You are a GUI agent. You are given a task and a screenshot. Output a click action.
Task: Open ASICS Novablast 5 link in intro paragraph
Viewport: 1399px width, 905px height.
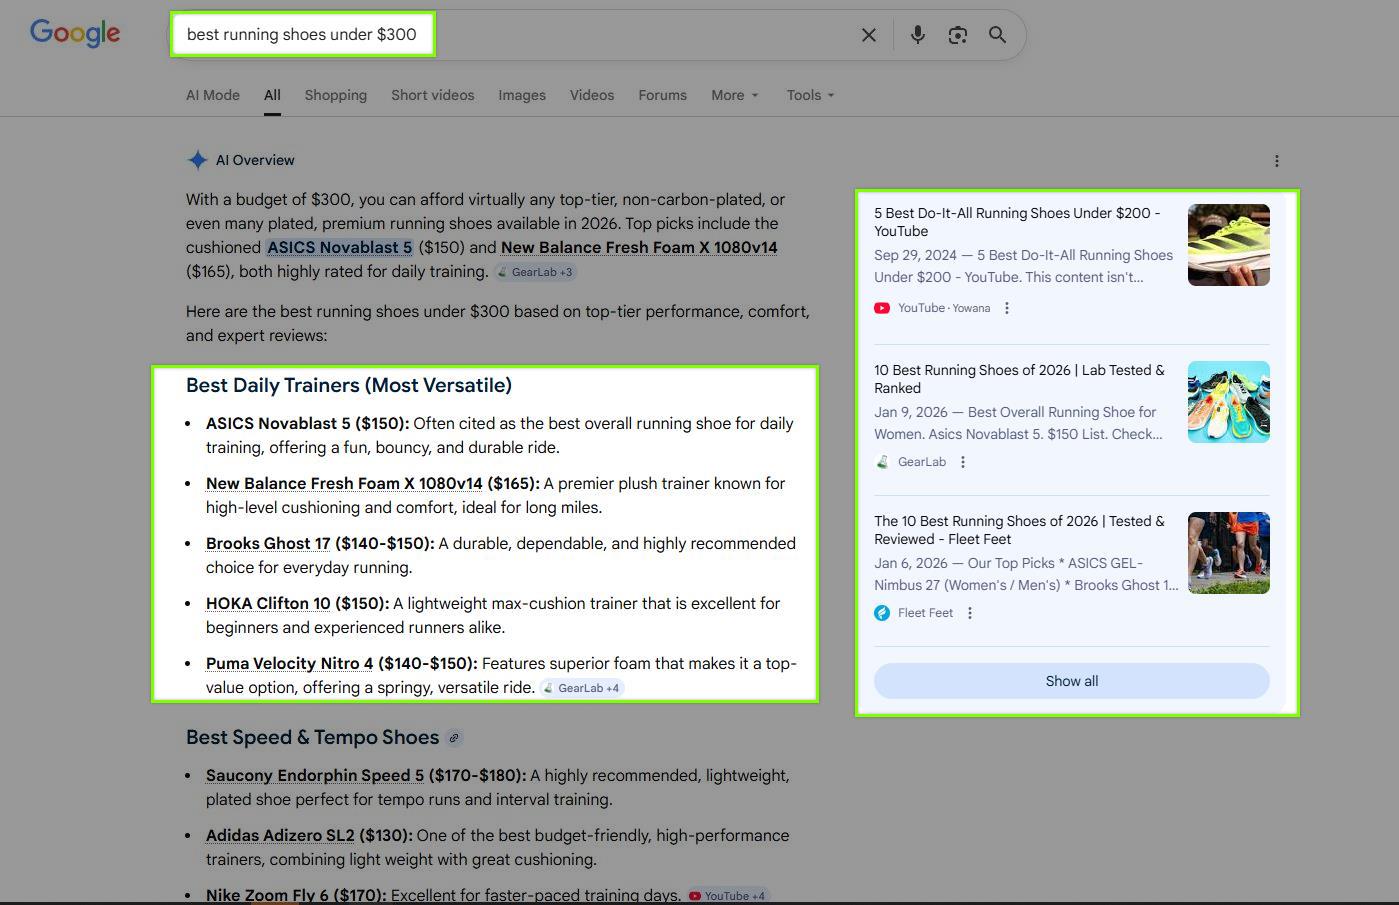click(340, 247)
